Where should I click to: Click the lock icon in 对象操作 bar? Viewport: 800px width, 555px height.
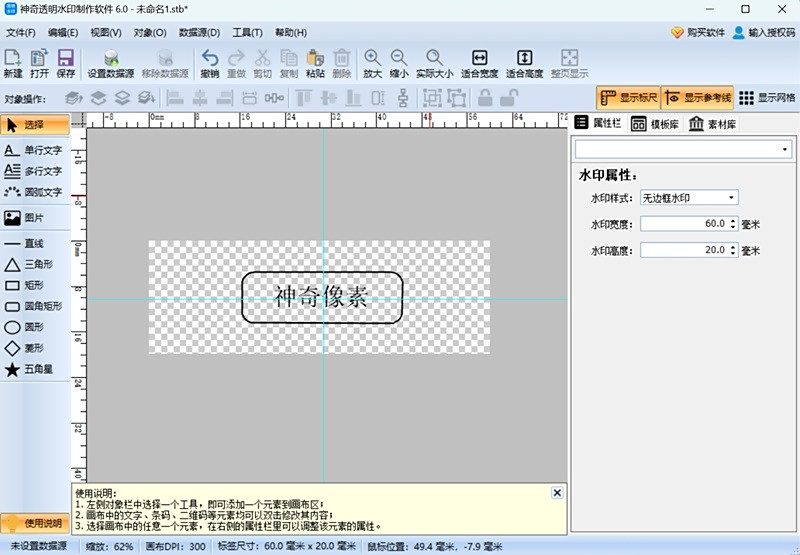point(485,97)
